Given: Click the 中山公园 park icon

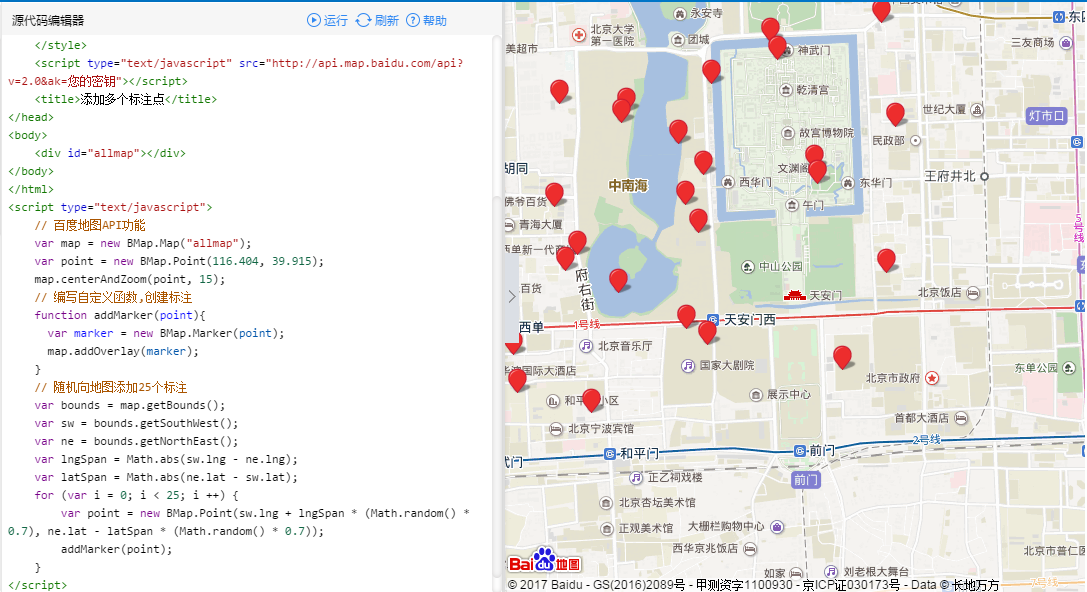Looking at the screenshot, I should [x=747, y=266].
